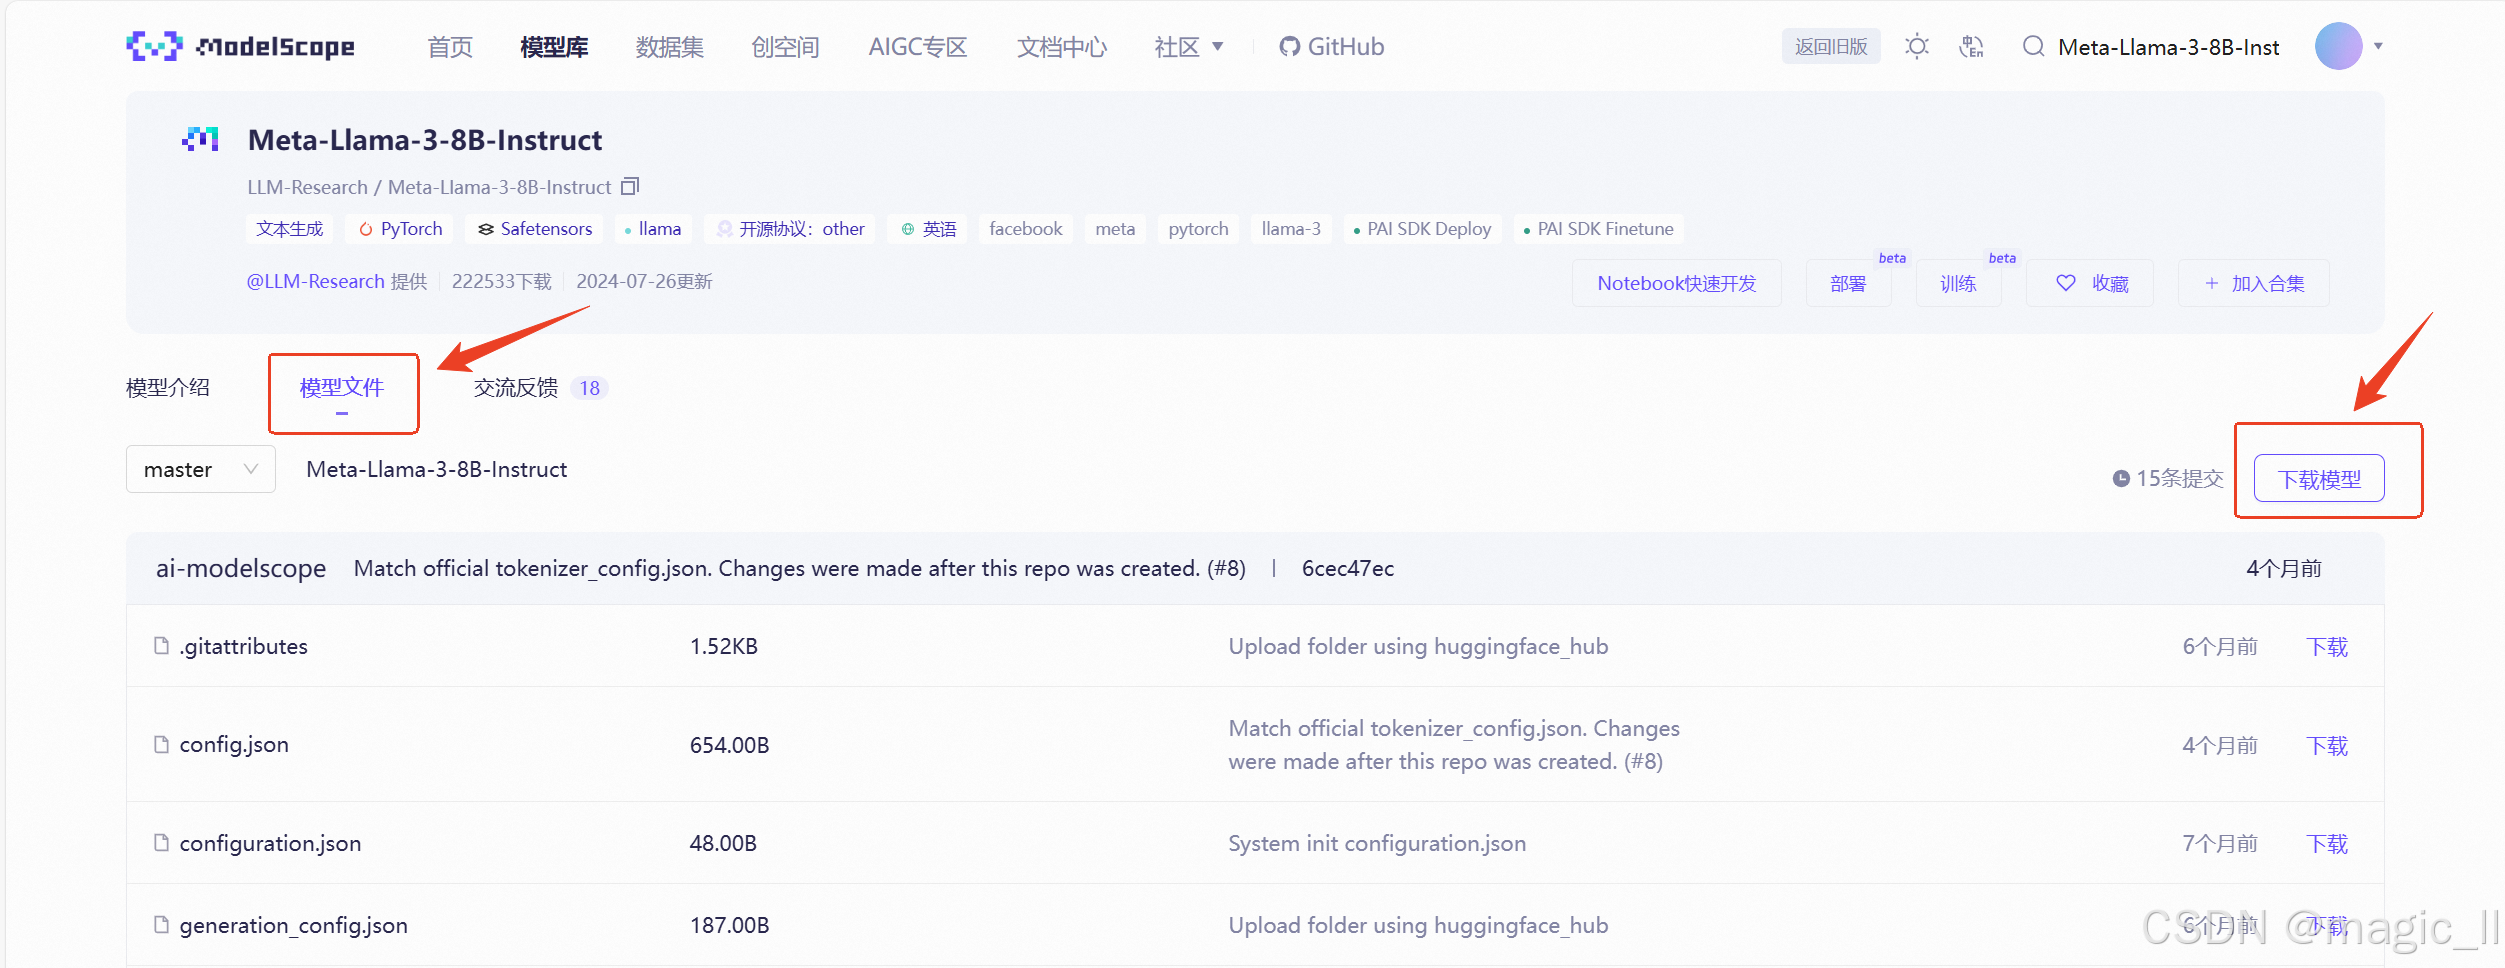This screenshot has width=2505, height=968.
Task: Open the config.json file
Action: click(x=234, y=744)
